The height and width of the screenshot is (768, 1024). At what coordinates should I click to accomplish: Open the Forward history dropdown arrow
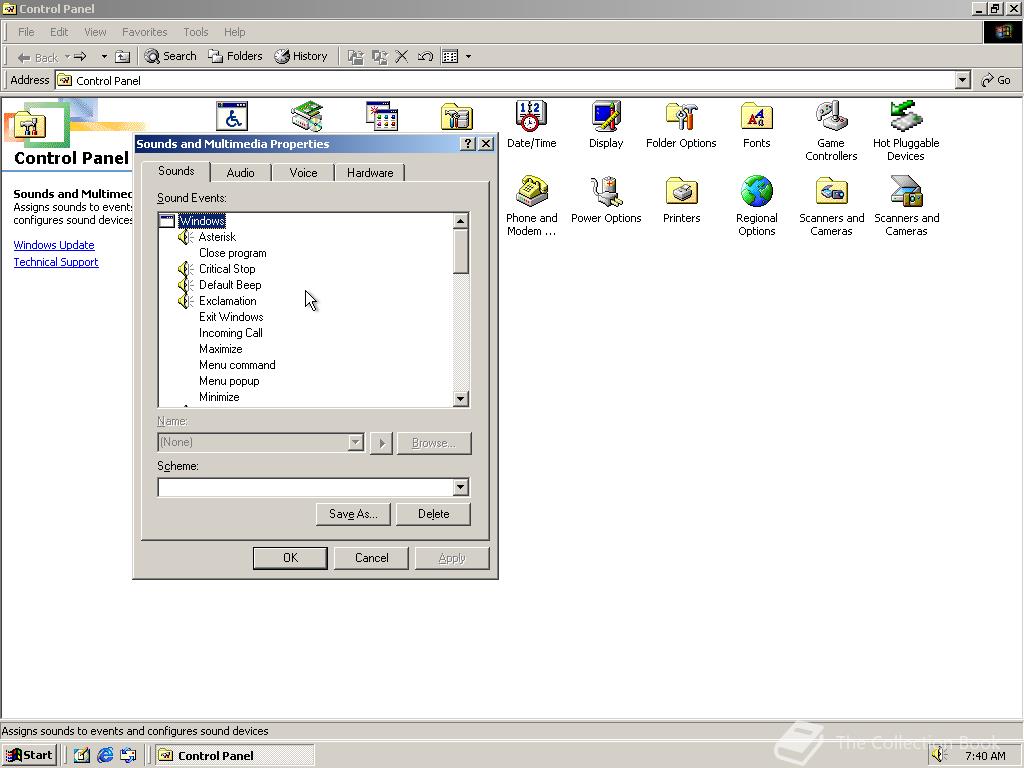coord(104,57)
